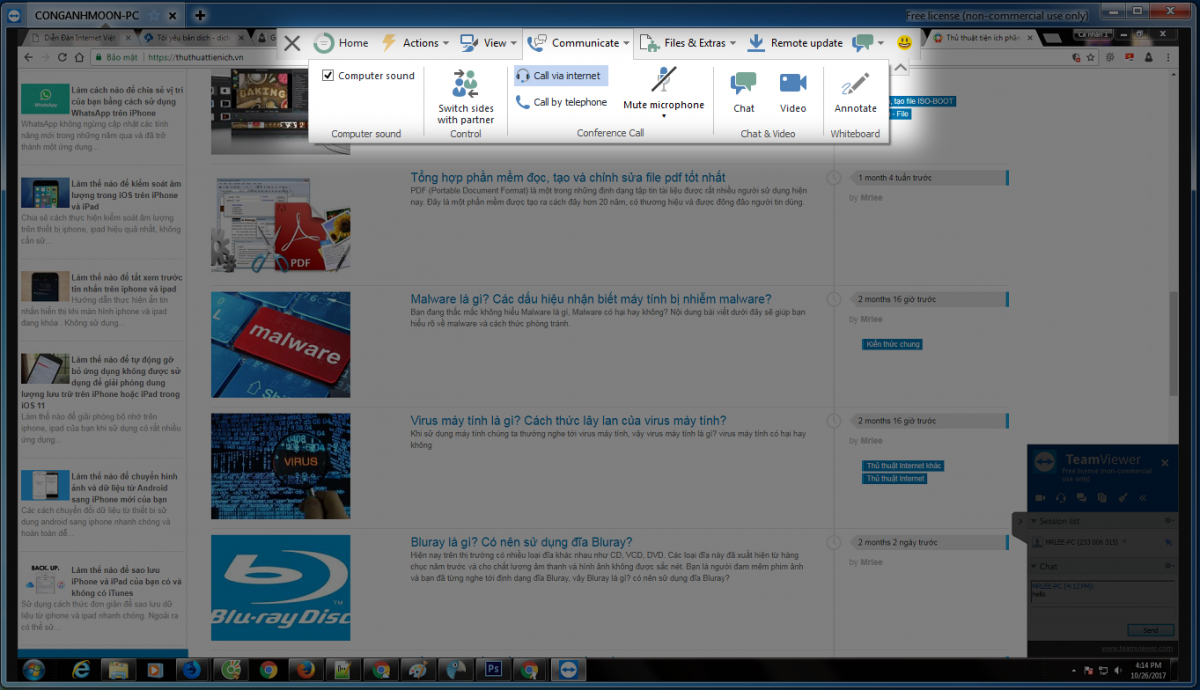The height and width of the screenshot is (690, 1200).
Task: Open the View dropdown menu
Action: [487, 43]
